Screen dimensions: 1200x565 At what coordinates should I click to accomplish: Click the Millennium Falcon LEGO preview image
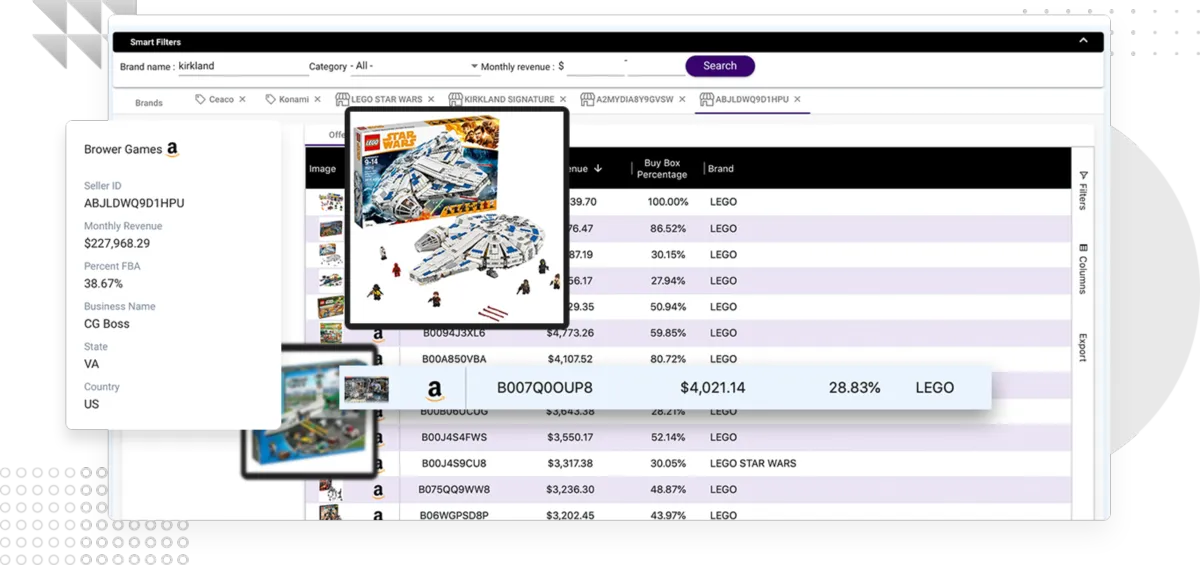tap(457, 217)
